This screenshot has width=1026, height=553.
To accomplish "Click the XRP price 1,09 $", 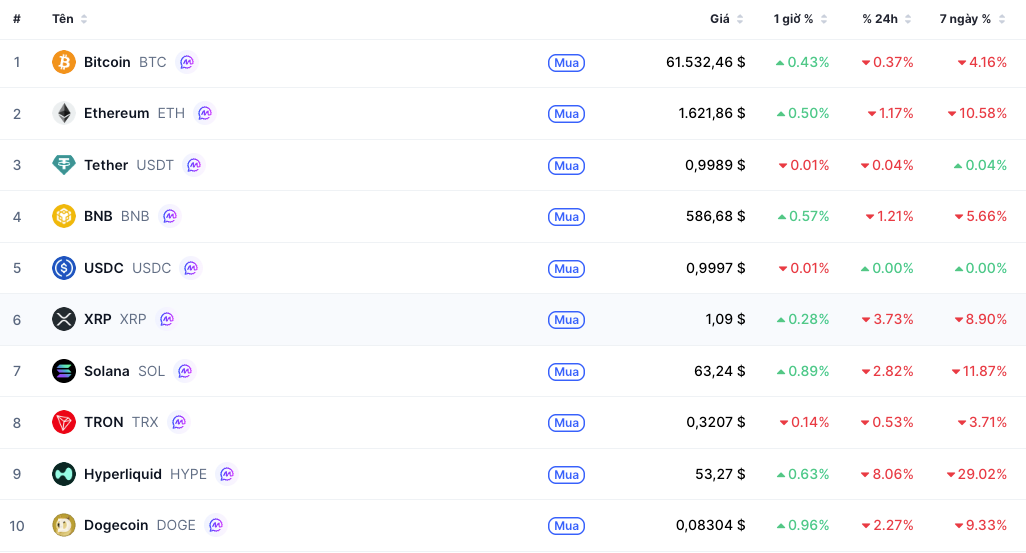I will pyautogui.click(x=726, y=319).
